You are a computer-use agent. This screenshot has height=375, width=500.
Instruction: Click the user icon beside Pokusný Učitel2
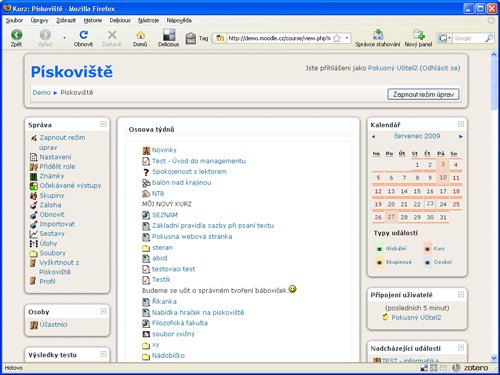pos(386,317)
